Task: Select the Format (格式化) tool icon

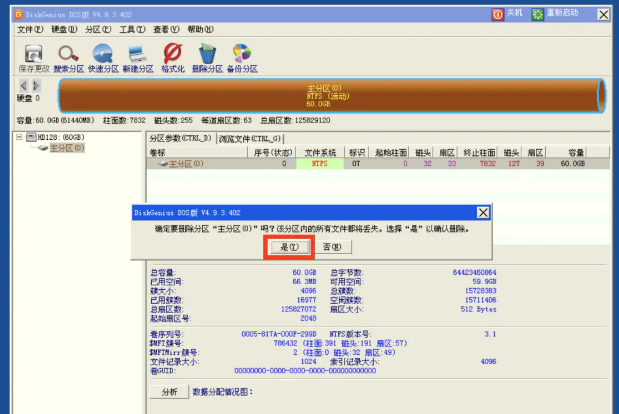Action: pos(173,54)
